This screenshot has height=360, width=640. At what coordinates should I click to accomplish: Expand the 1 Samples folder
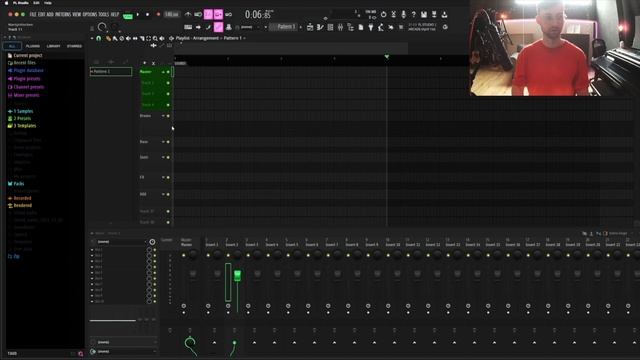point(20,111)
